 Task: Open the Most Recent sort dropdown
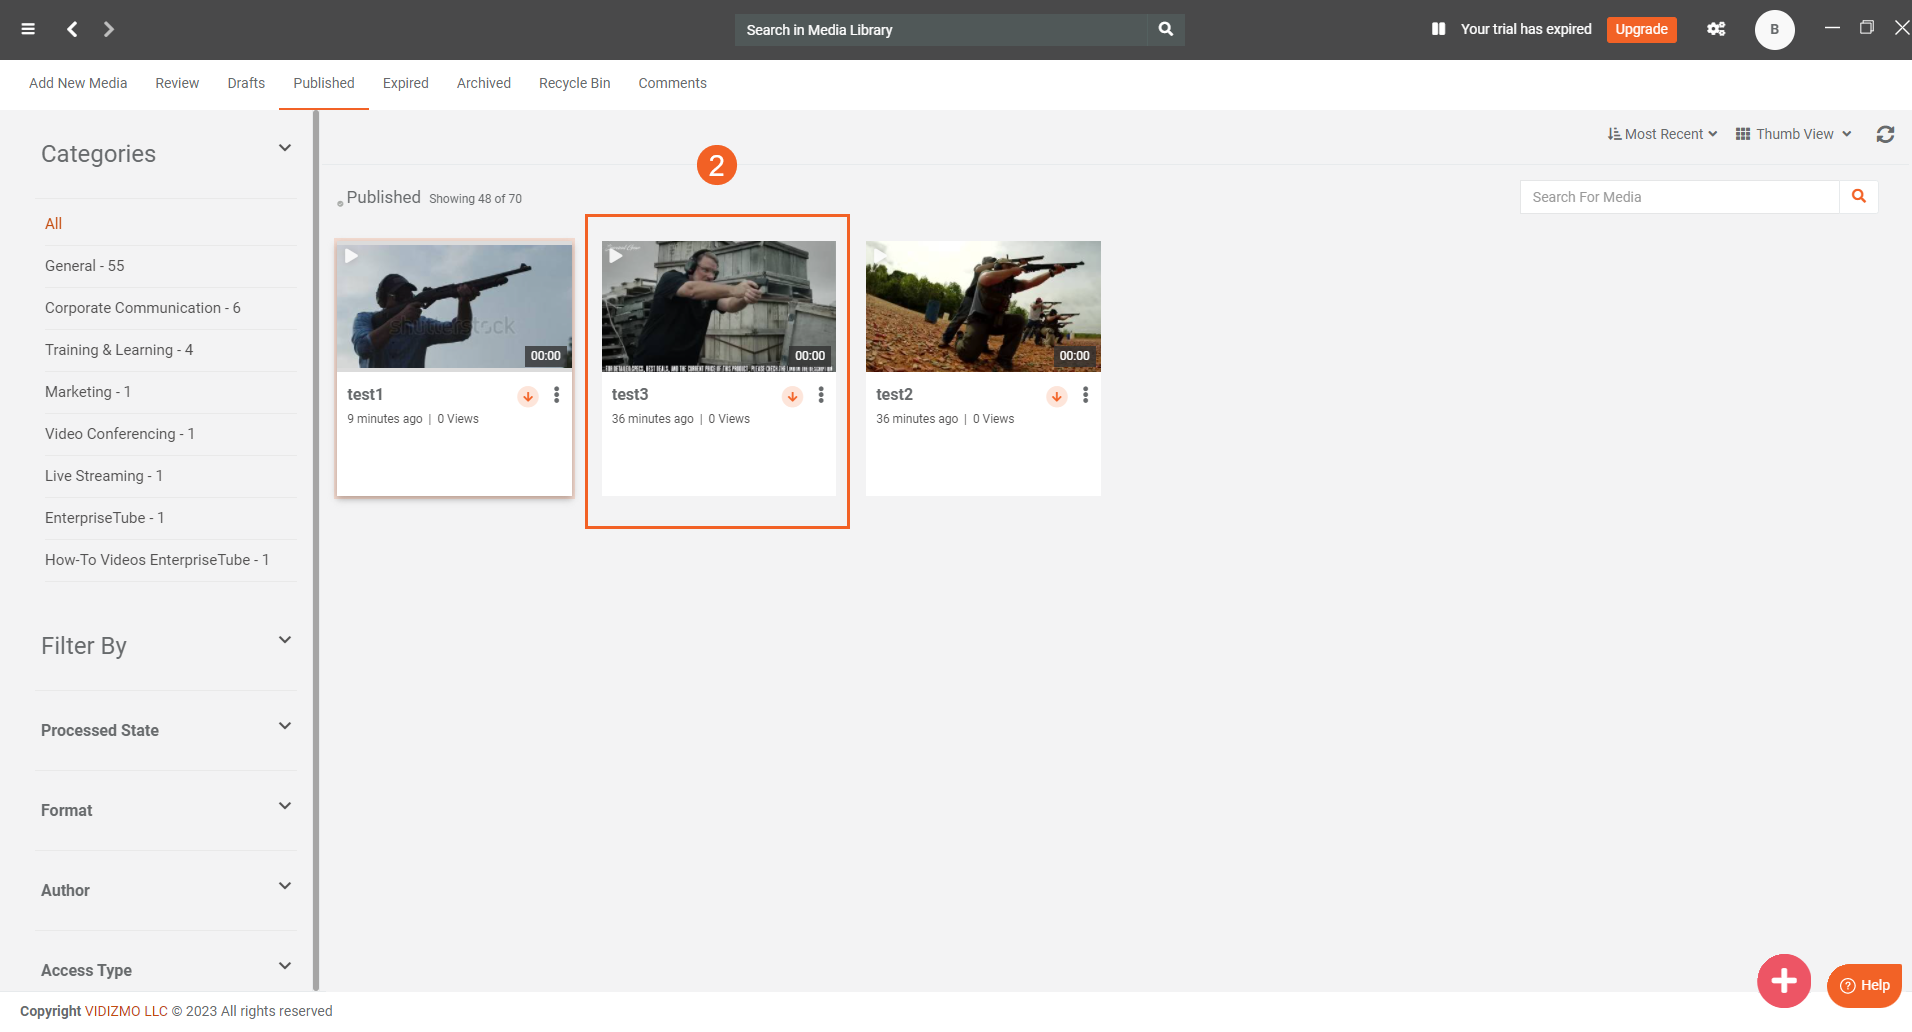1662,134
